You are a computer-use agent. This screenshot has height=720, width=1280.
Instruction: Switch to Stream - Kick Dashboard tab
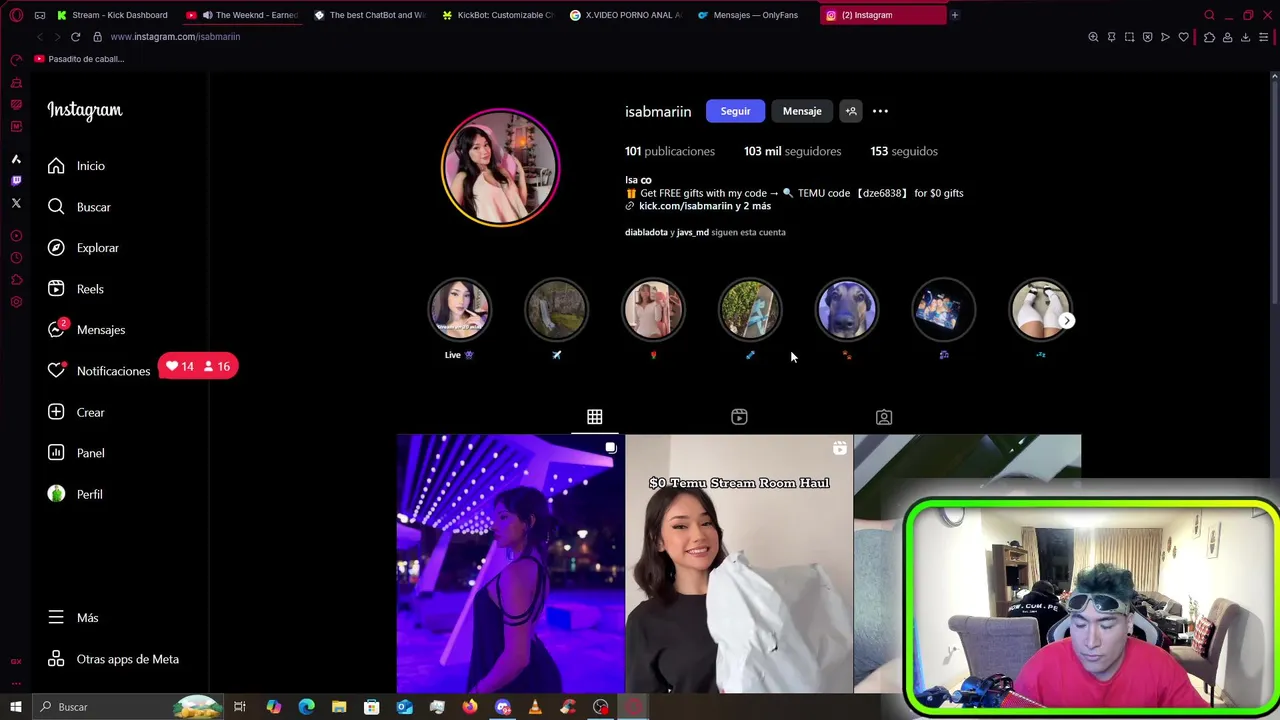click(x=113, y=15)
